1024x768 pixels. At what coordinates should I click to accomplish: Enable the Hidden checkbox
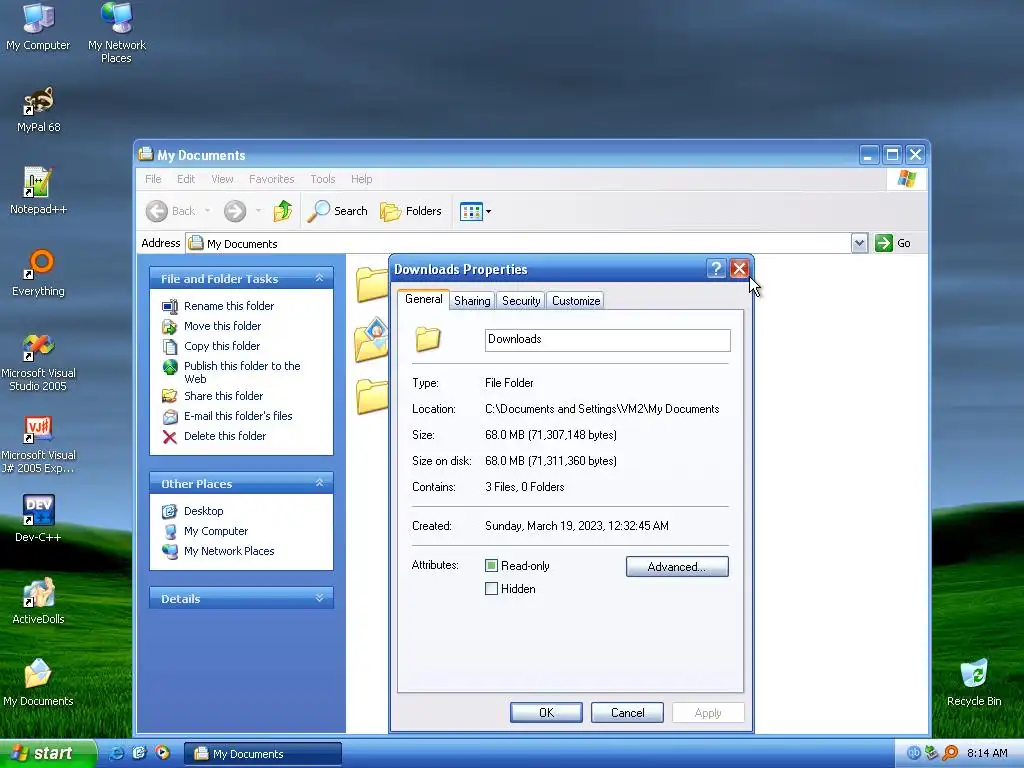point(492,588)
